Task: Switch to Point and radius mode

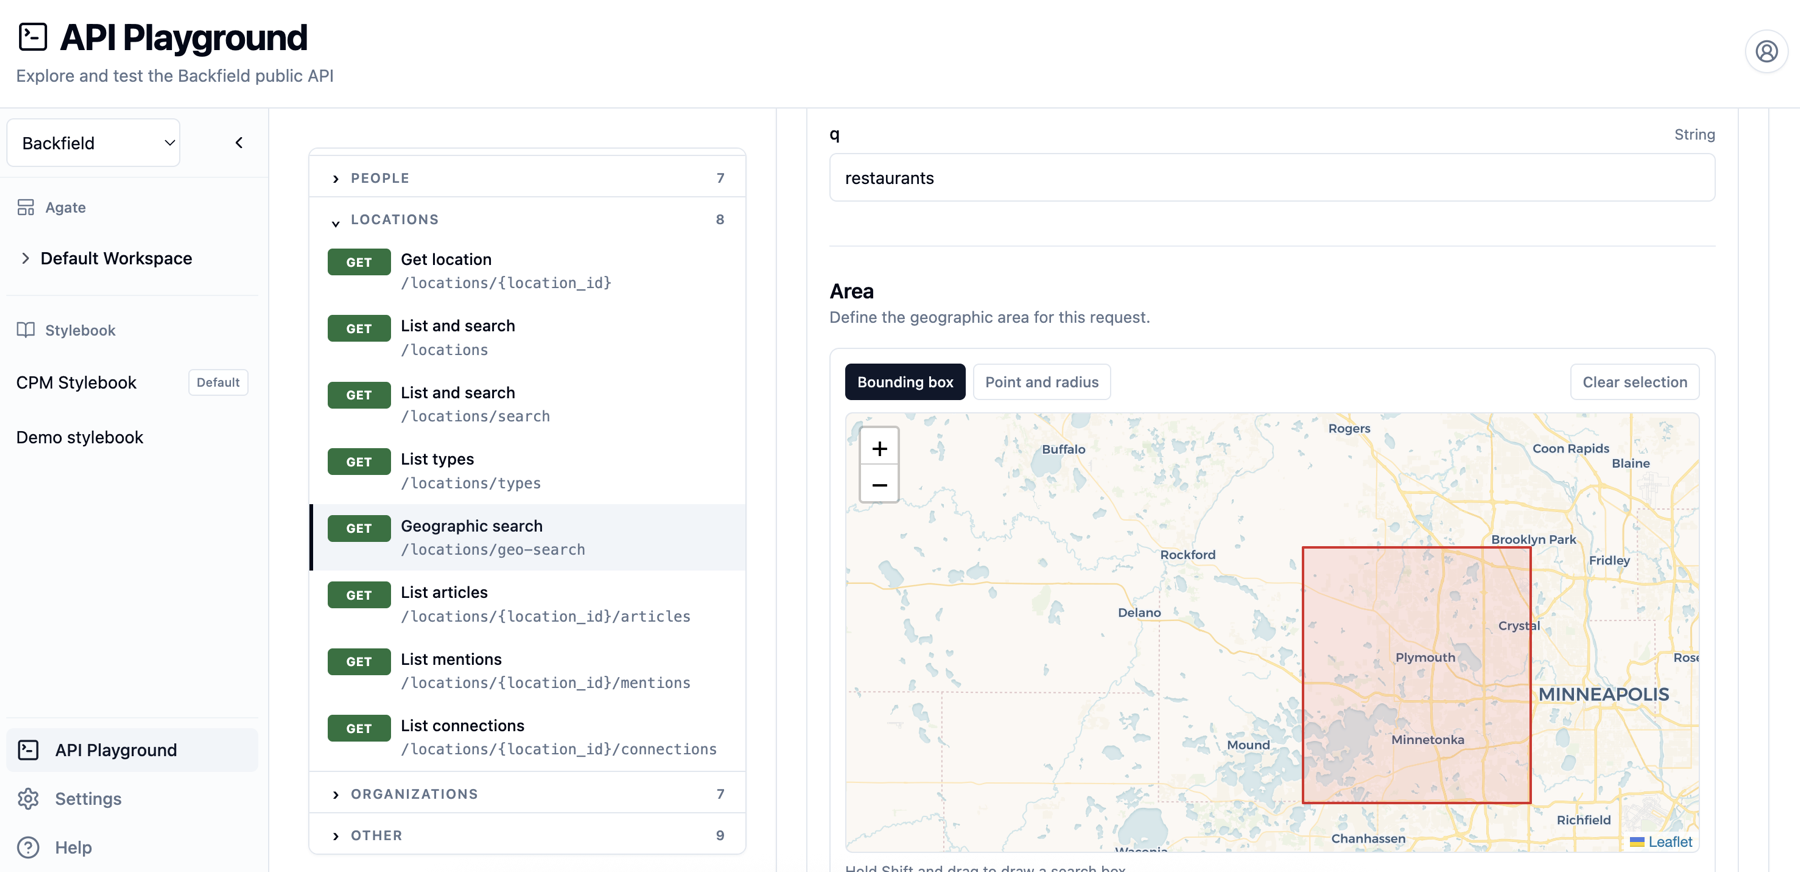Action: (1041, 382)
